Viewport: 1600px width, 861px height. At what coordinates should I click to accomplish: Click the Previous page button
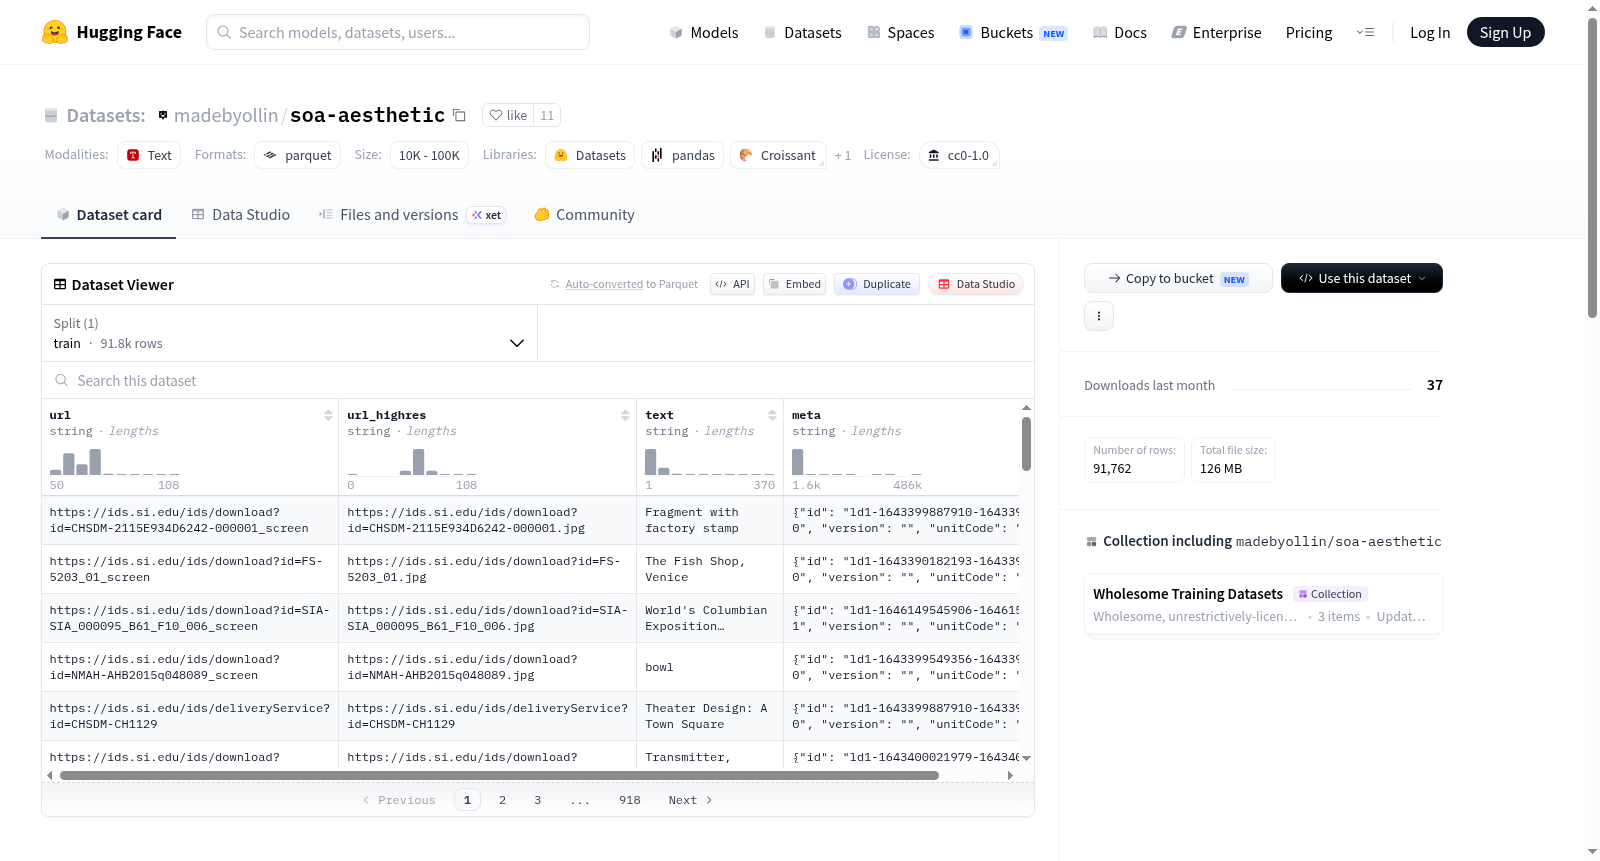[399, 800]
